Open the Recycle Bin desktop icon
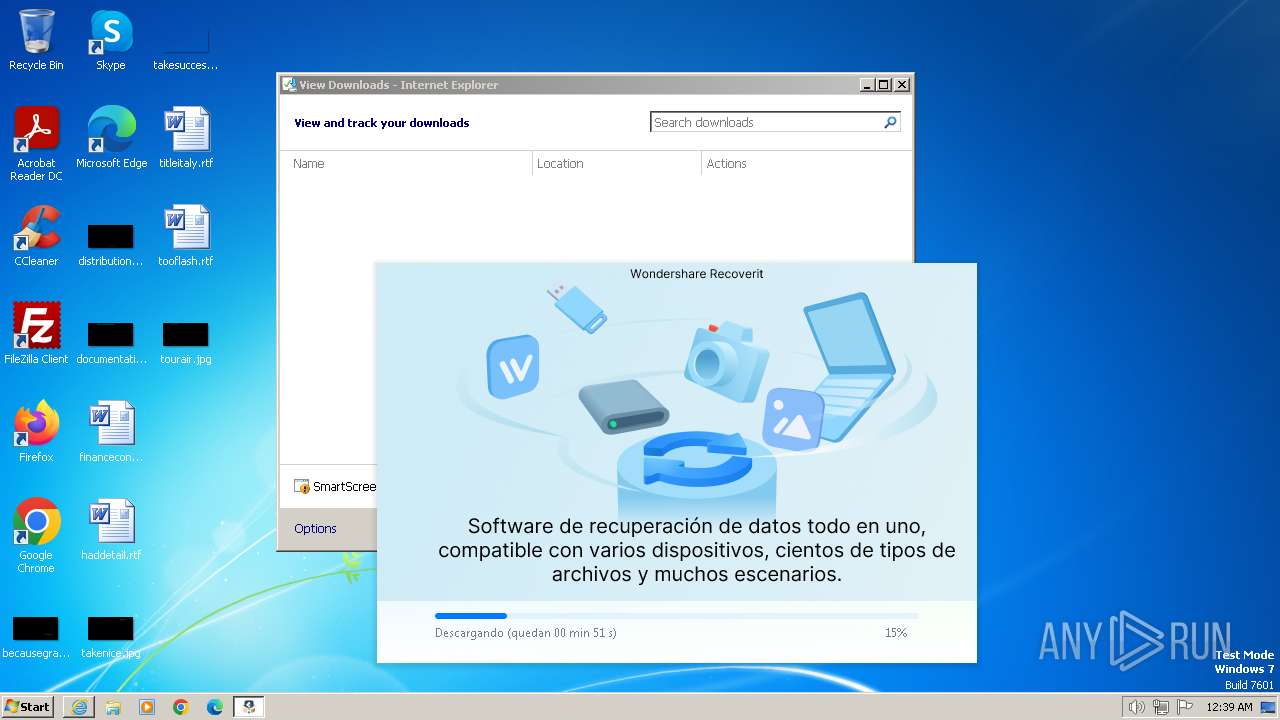This screenshot has width=1280, height=720. point(36,40)
